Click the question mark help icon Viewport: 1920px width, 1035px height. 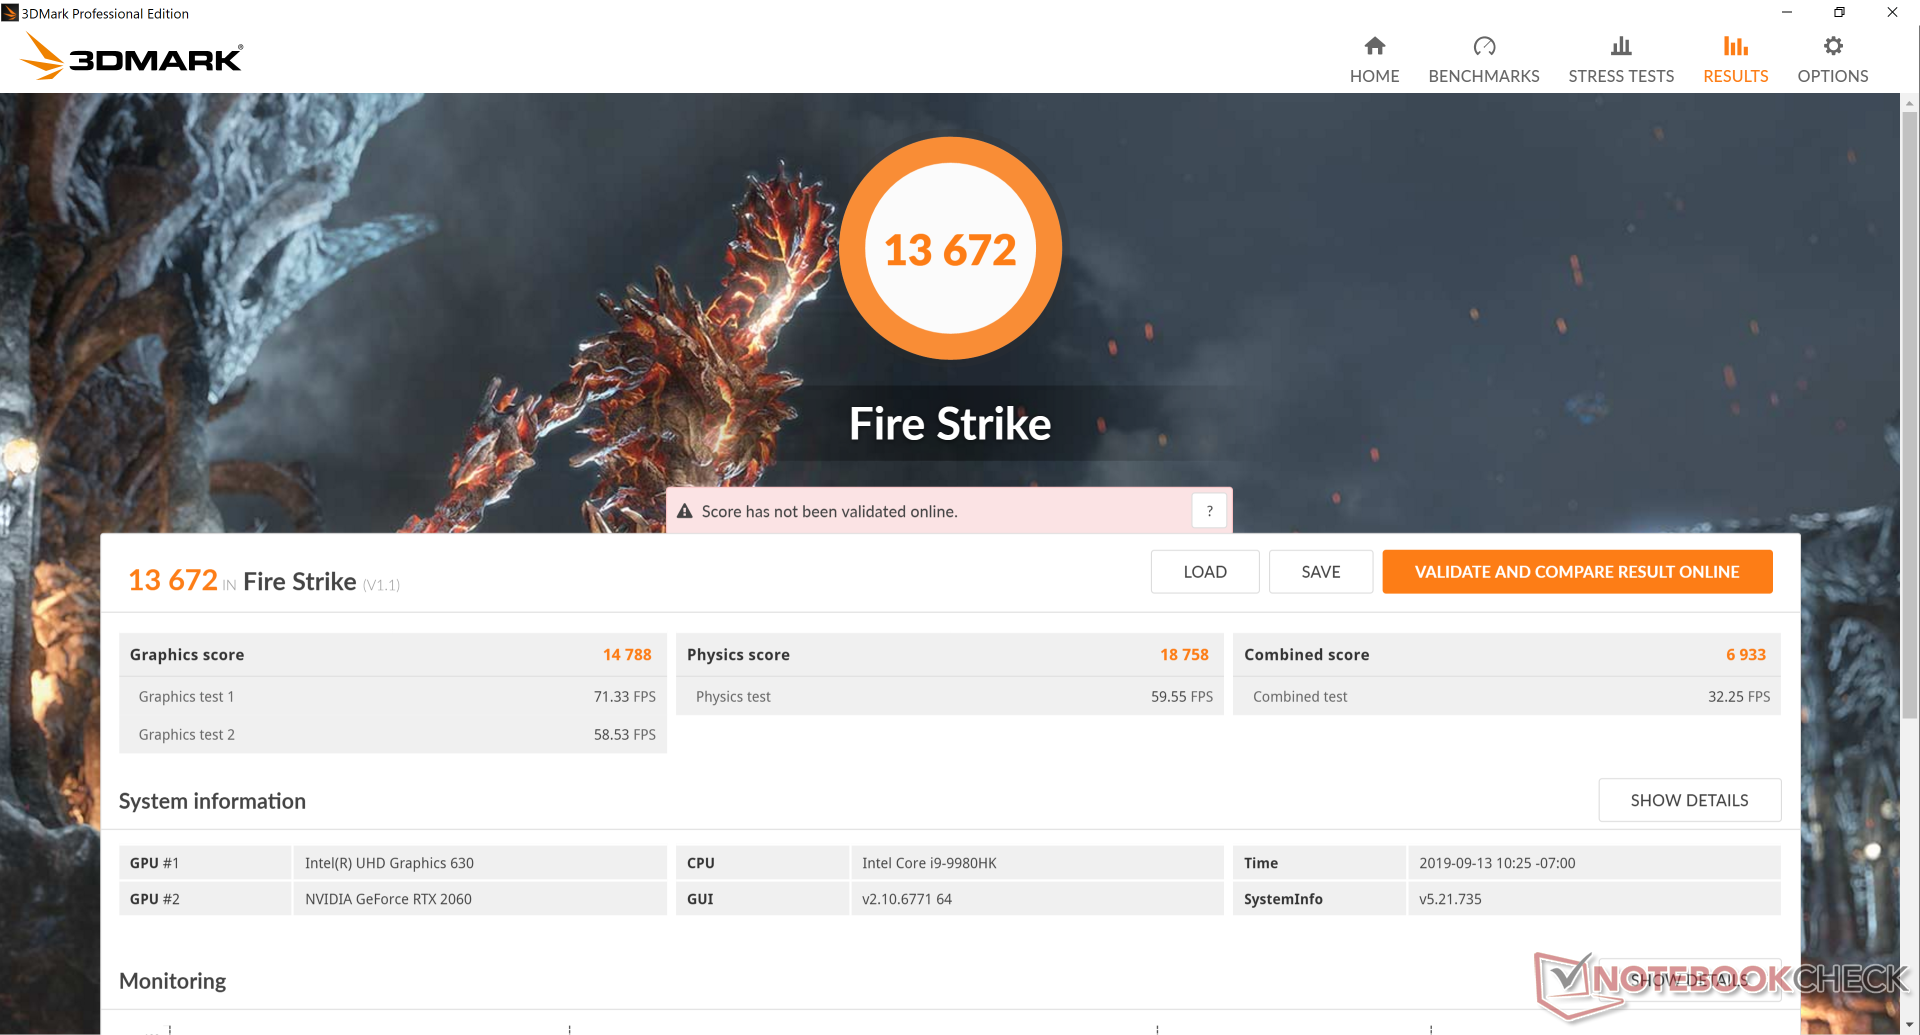click(x=1209, y=511)
